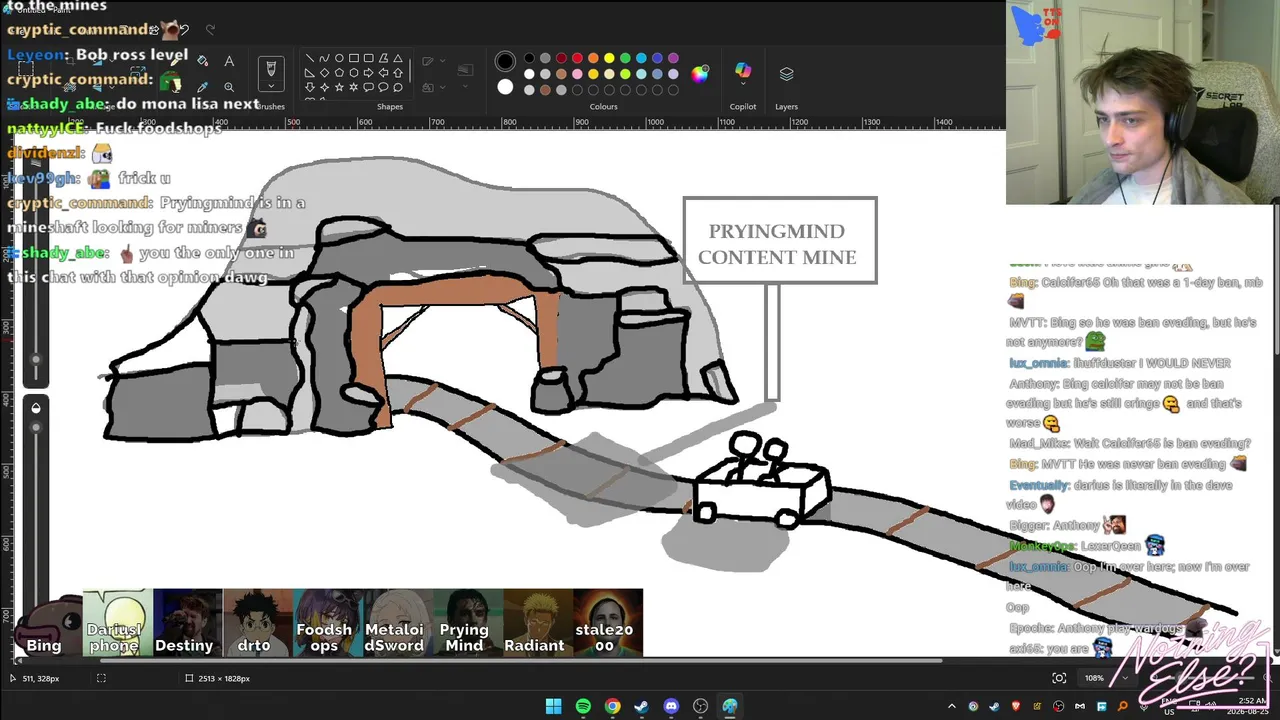Viewport: 1280px width, 720px height.
Task: Select the secondary white Colour 2 circle
Action: pyautogui.click(x=505, y=87)
